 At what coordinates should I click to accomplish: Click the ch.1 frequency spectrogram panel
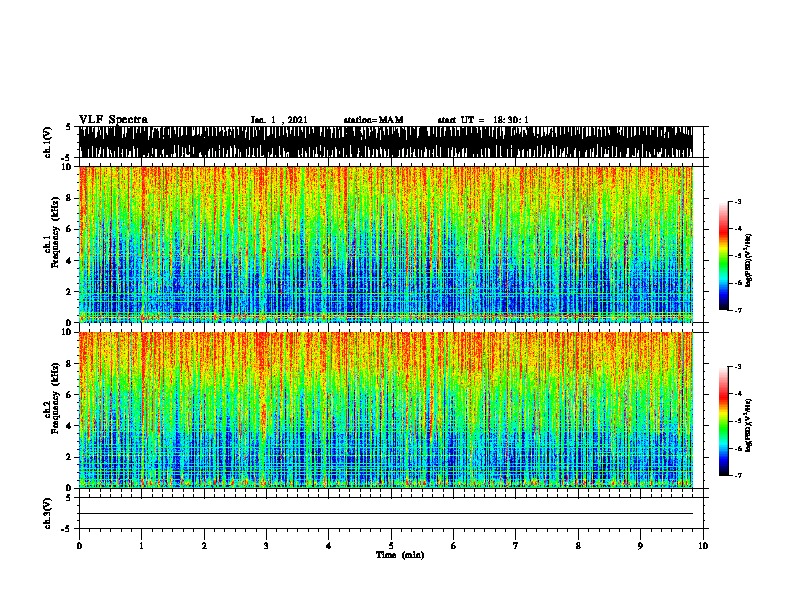click(386, 244)
